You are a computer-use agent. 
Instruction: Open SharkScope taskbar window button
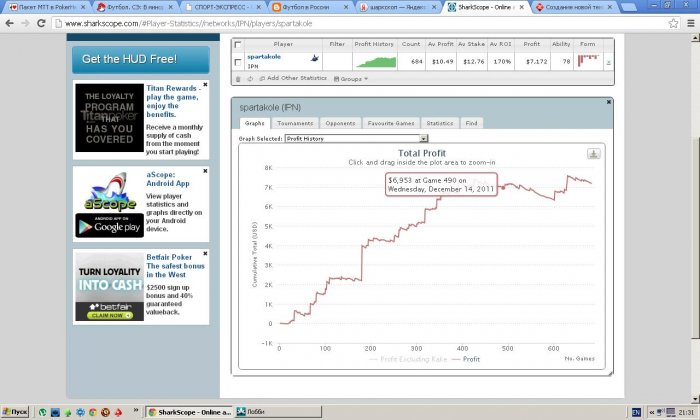(189, 412)
